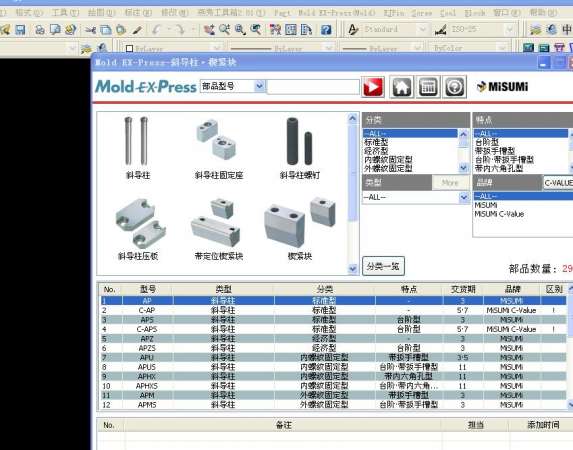Open the Tool Palettes icon

coord(306,29)
